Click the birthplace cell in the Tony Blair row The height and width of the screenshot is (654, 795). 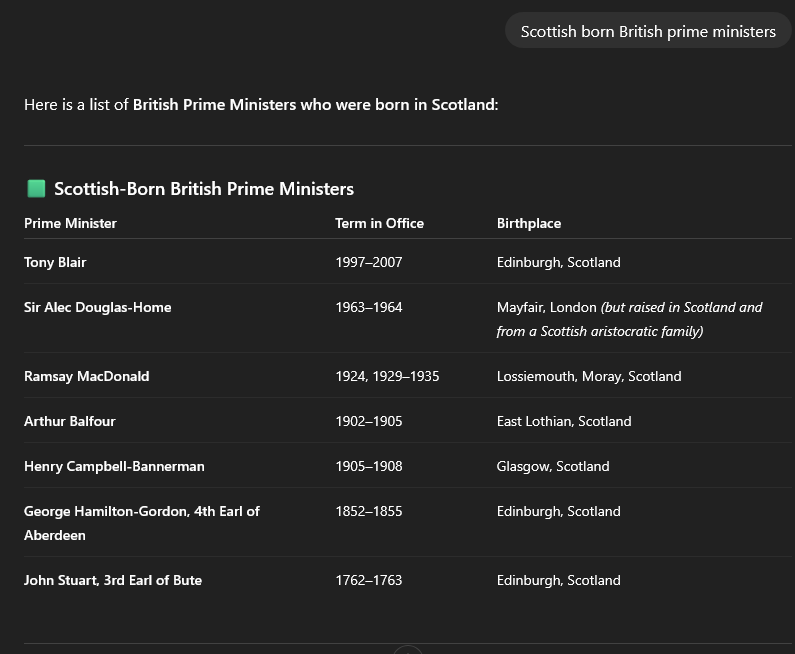pos(559,262)
